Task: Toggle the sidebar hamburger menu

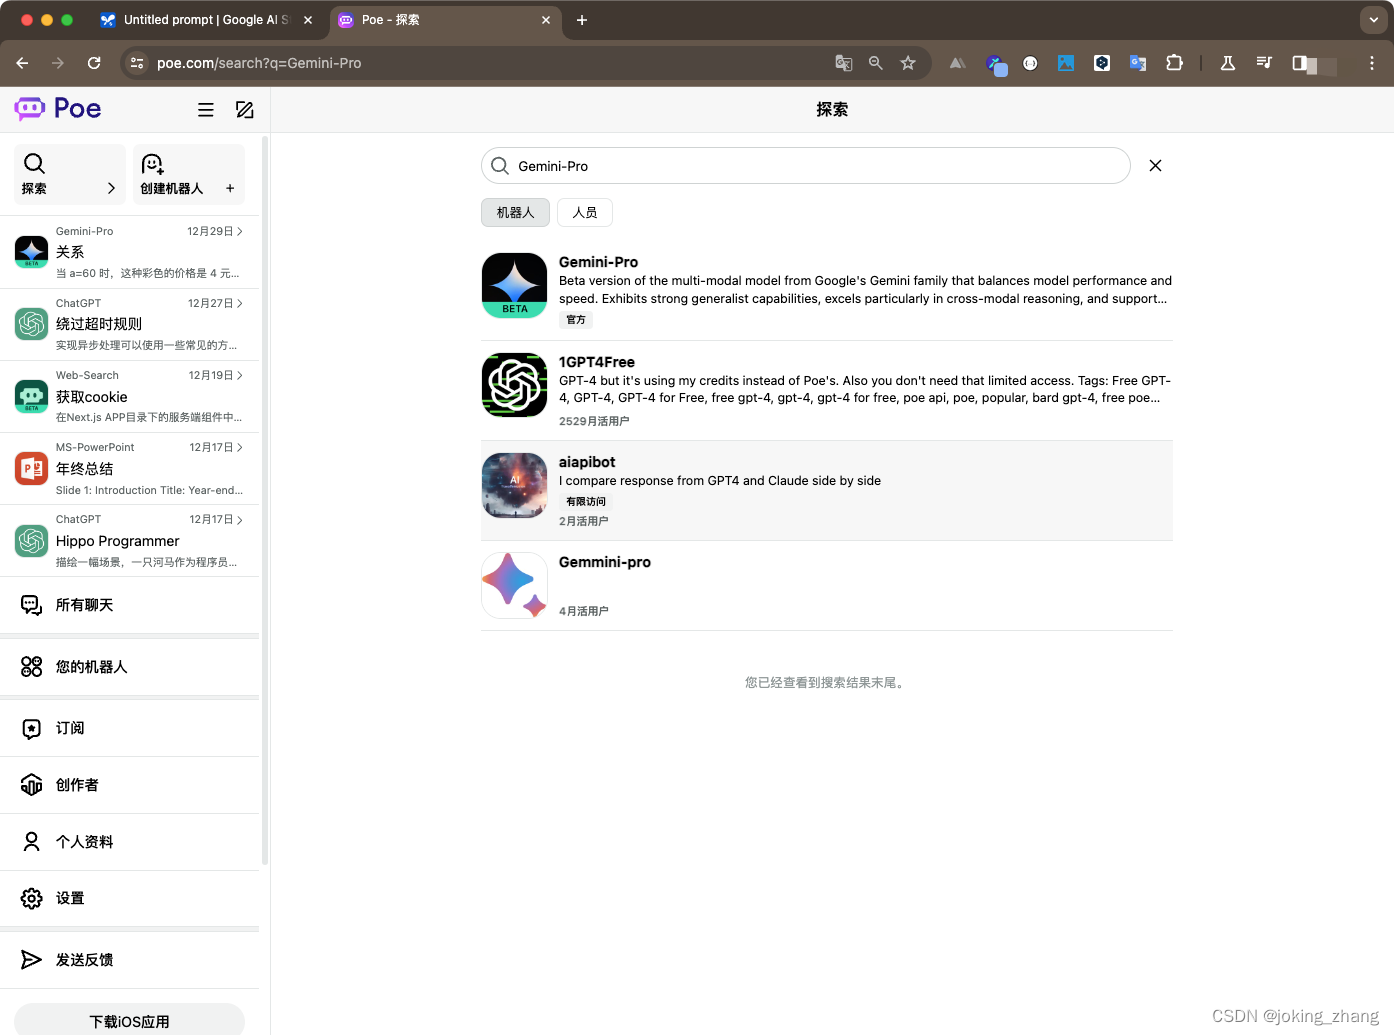Action: [206, 110]
